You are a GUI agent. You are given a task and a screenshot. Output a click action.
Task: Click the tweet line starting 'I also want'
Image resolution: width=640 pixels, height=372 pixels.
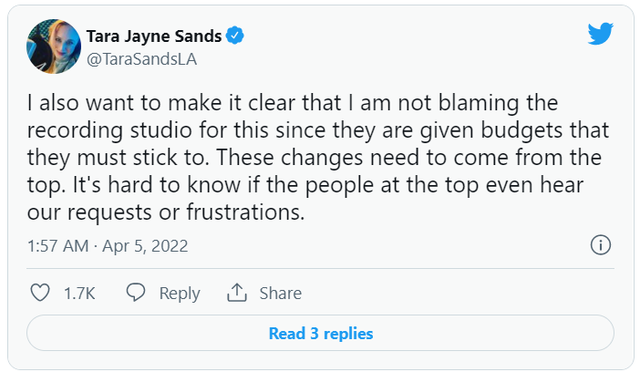(292, 102)
